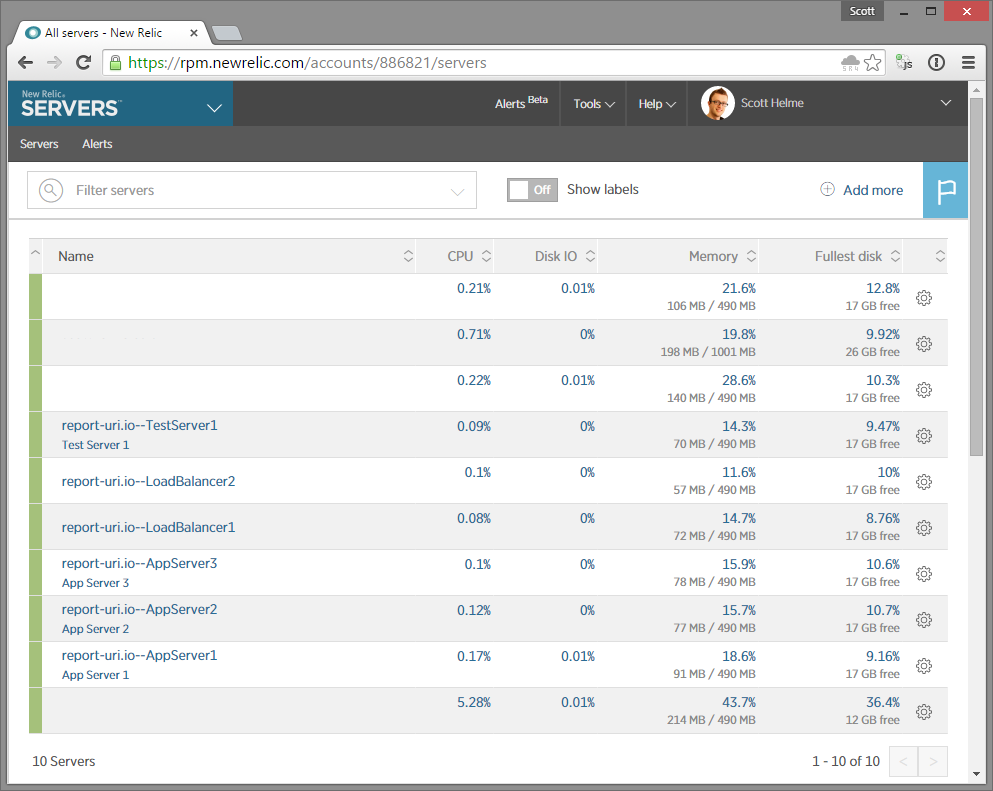Click the green padlock security icon
993x791 pixels.
[115, 63]
